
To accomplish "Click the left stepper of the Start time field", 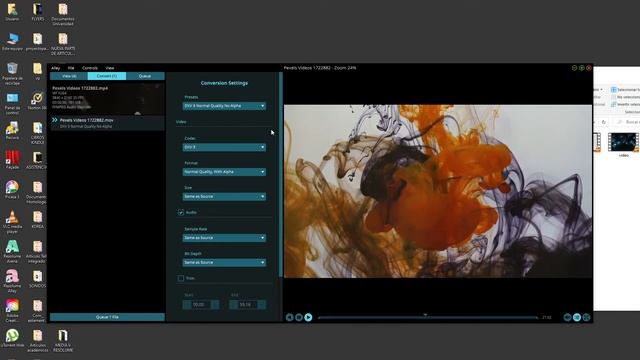I will pyautogui.click(x=187, y=305).
